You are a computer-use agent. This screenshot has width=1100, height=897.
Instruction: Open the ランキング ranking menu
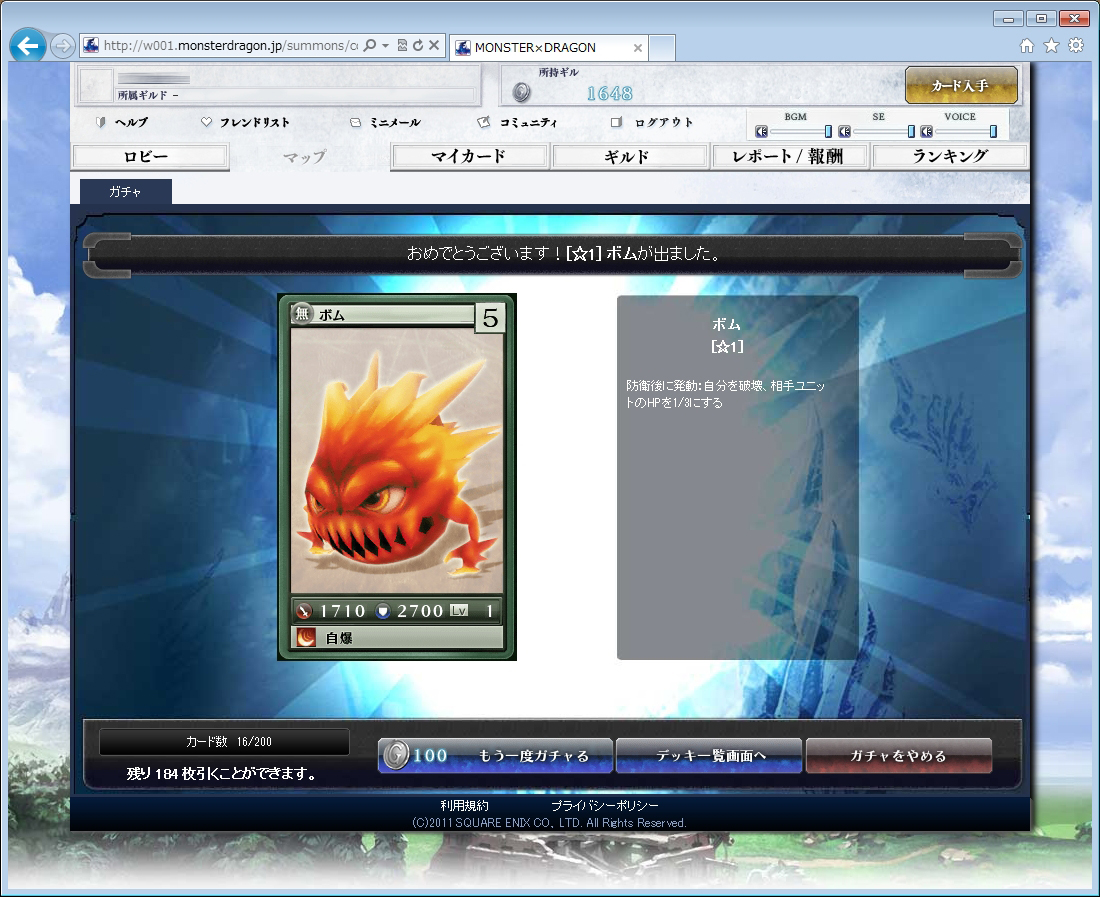pyautogui.click(x=950, y=156)
